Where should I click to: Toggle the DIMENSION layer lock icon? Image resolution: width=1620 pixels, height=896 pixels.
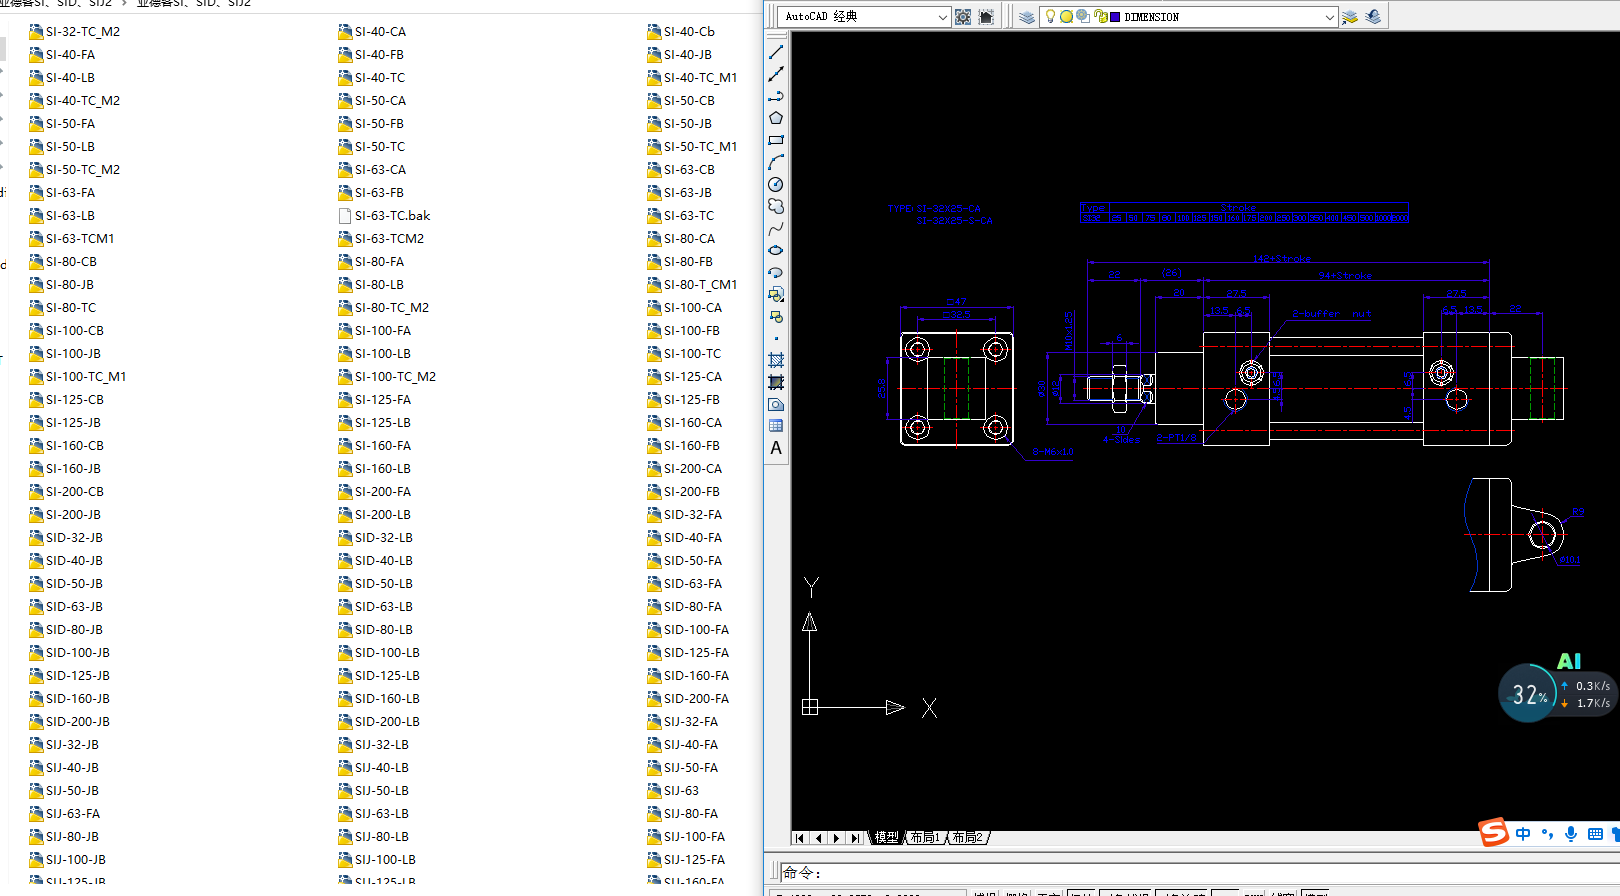tap(1100, 17)
